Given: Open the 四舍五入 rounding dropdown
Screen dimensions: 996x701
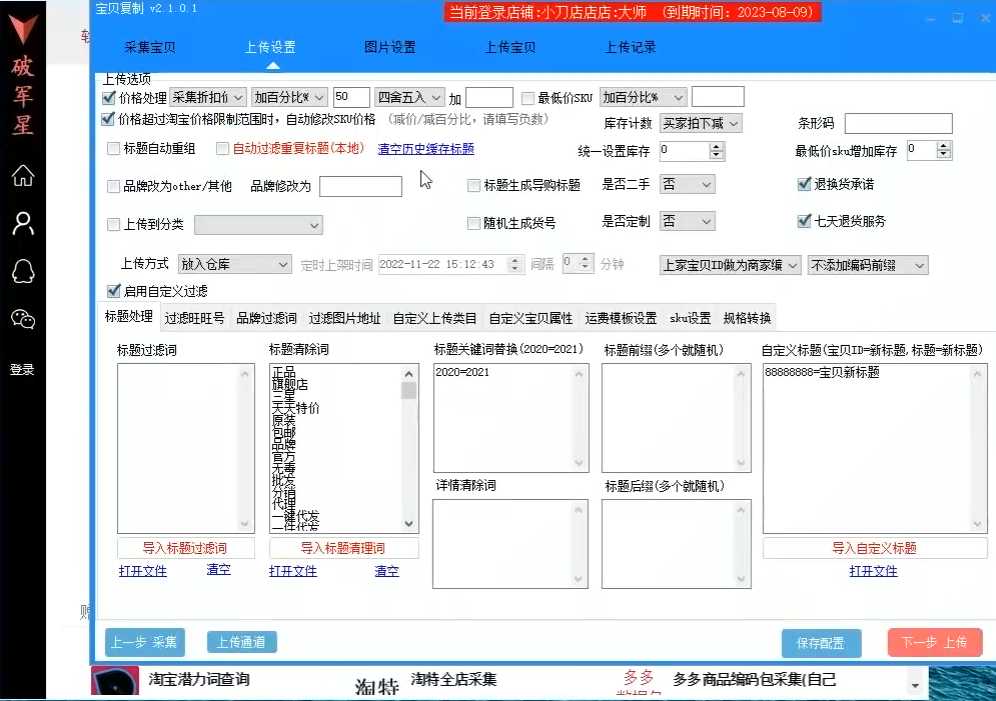Looking at the screenshot, I should 409,98.
